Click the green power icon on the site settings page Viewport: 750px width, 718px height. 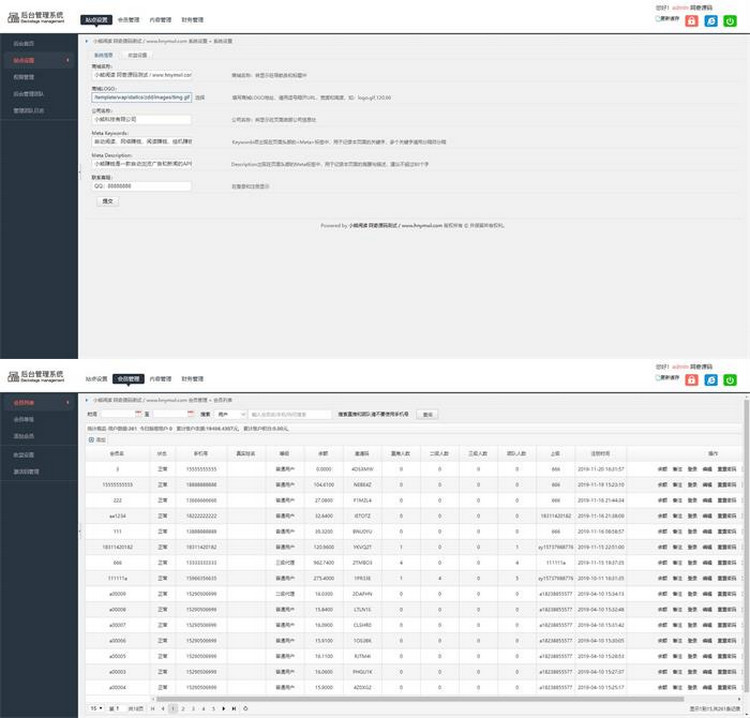pyautogui.click(x=730, y=21)
